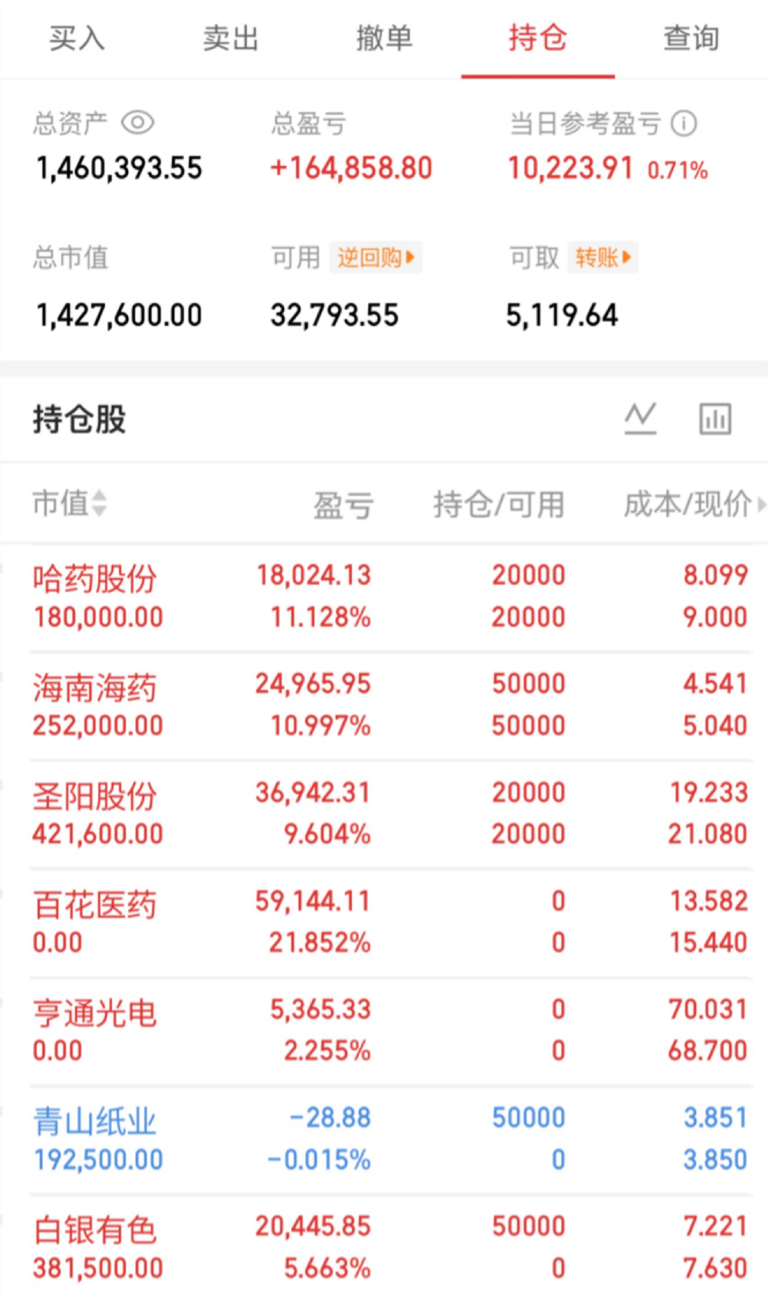Open info icon beside 当日参考盈亏
The width and height of the screenshot is (768, 1299).
click(684, 124)
